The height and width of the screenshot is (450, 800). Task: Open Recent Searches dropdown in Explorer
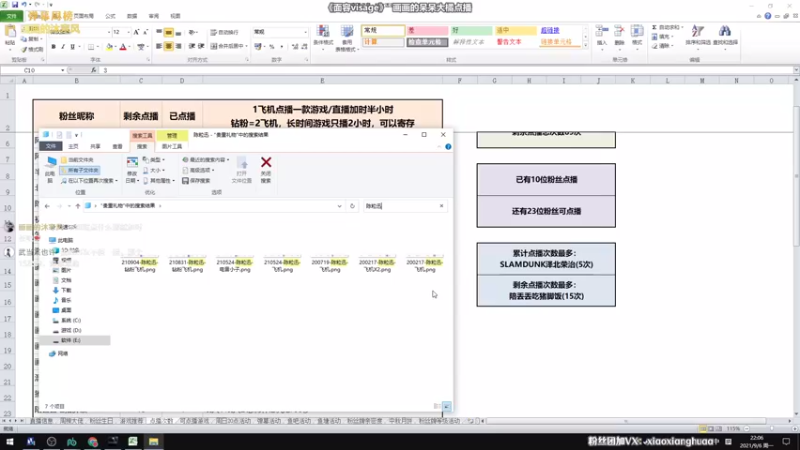pyautogui.click(x=206, y=160)
